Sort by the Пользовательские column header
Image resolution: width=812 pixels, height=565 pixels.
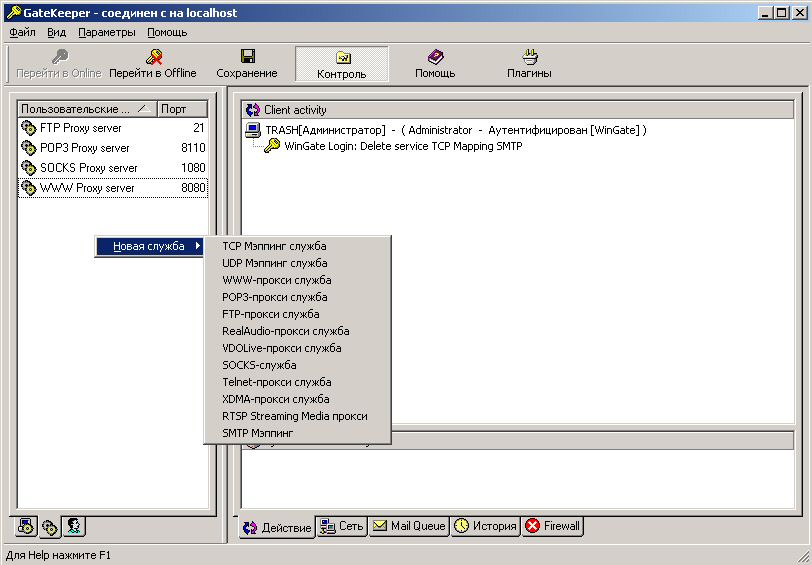88,109
